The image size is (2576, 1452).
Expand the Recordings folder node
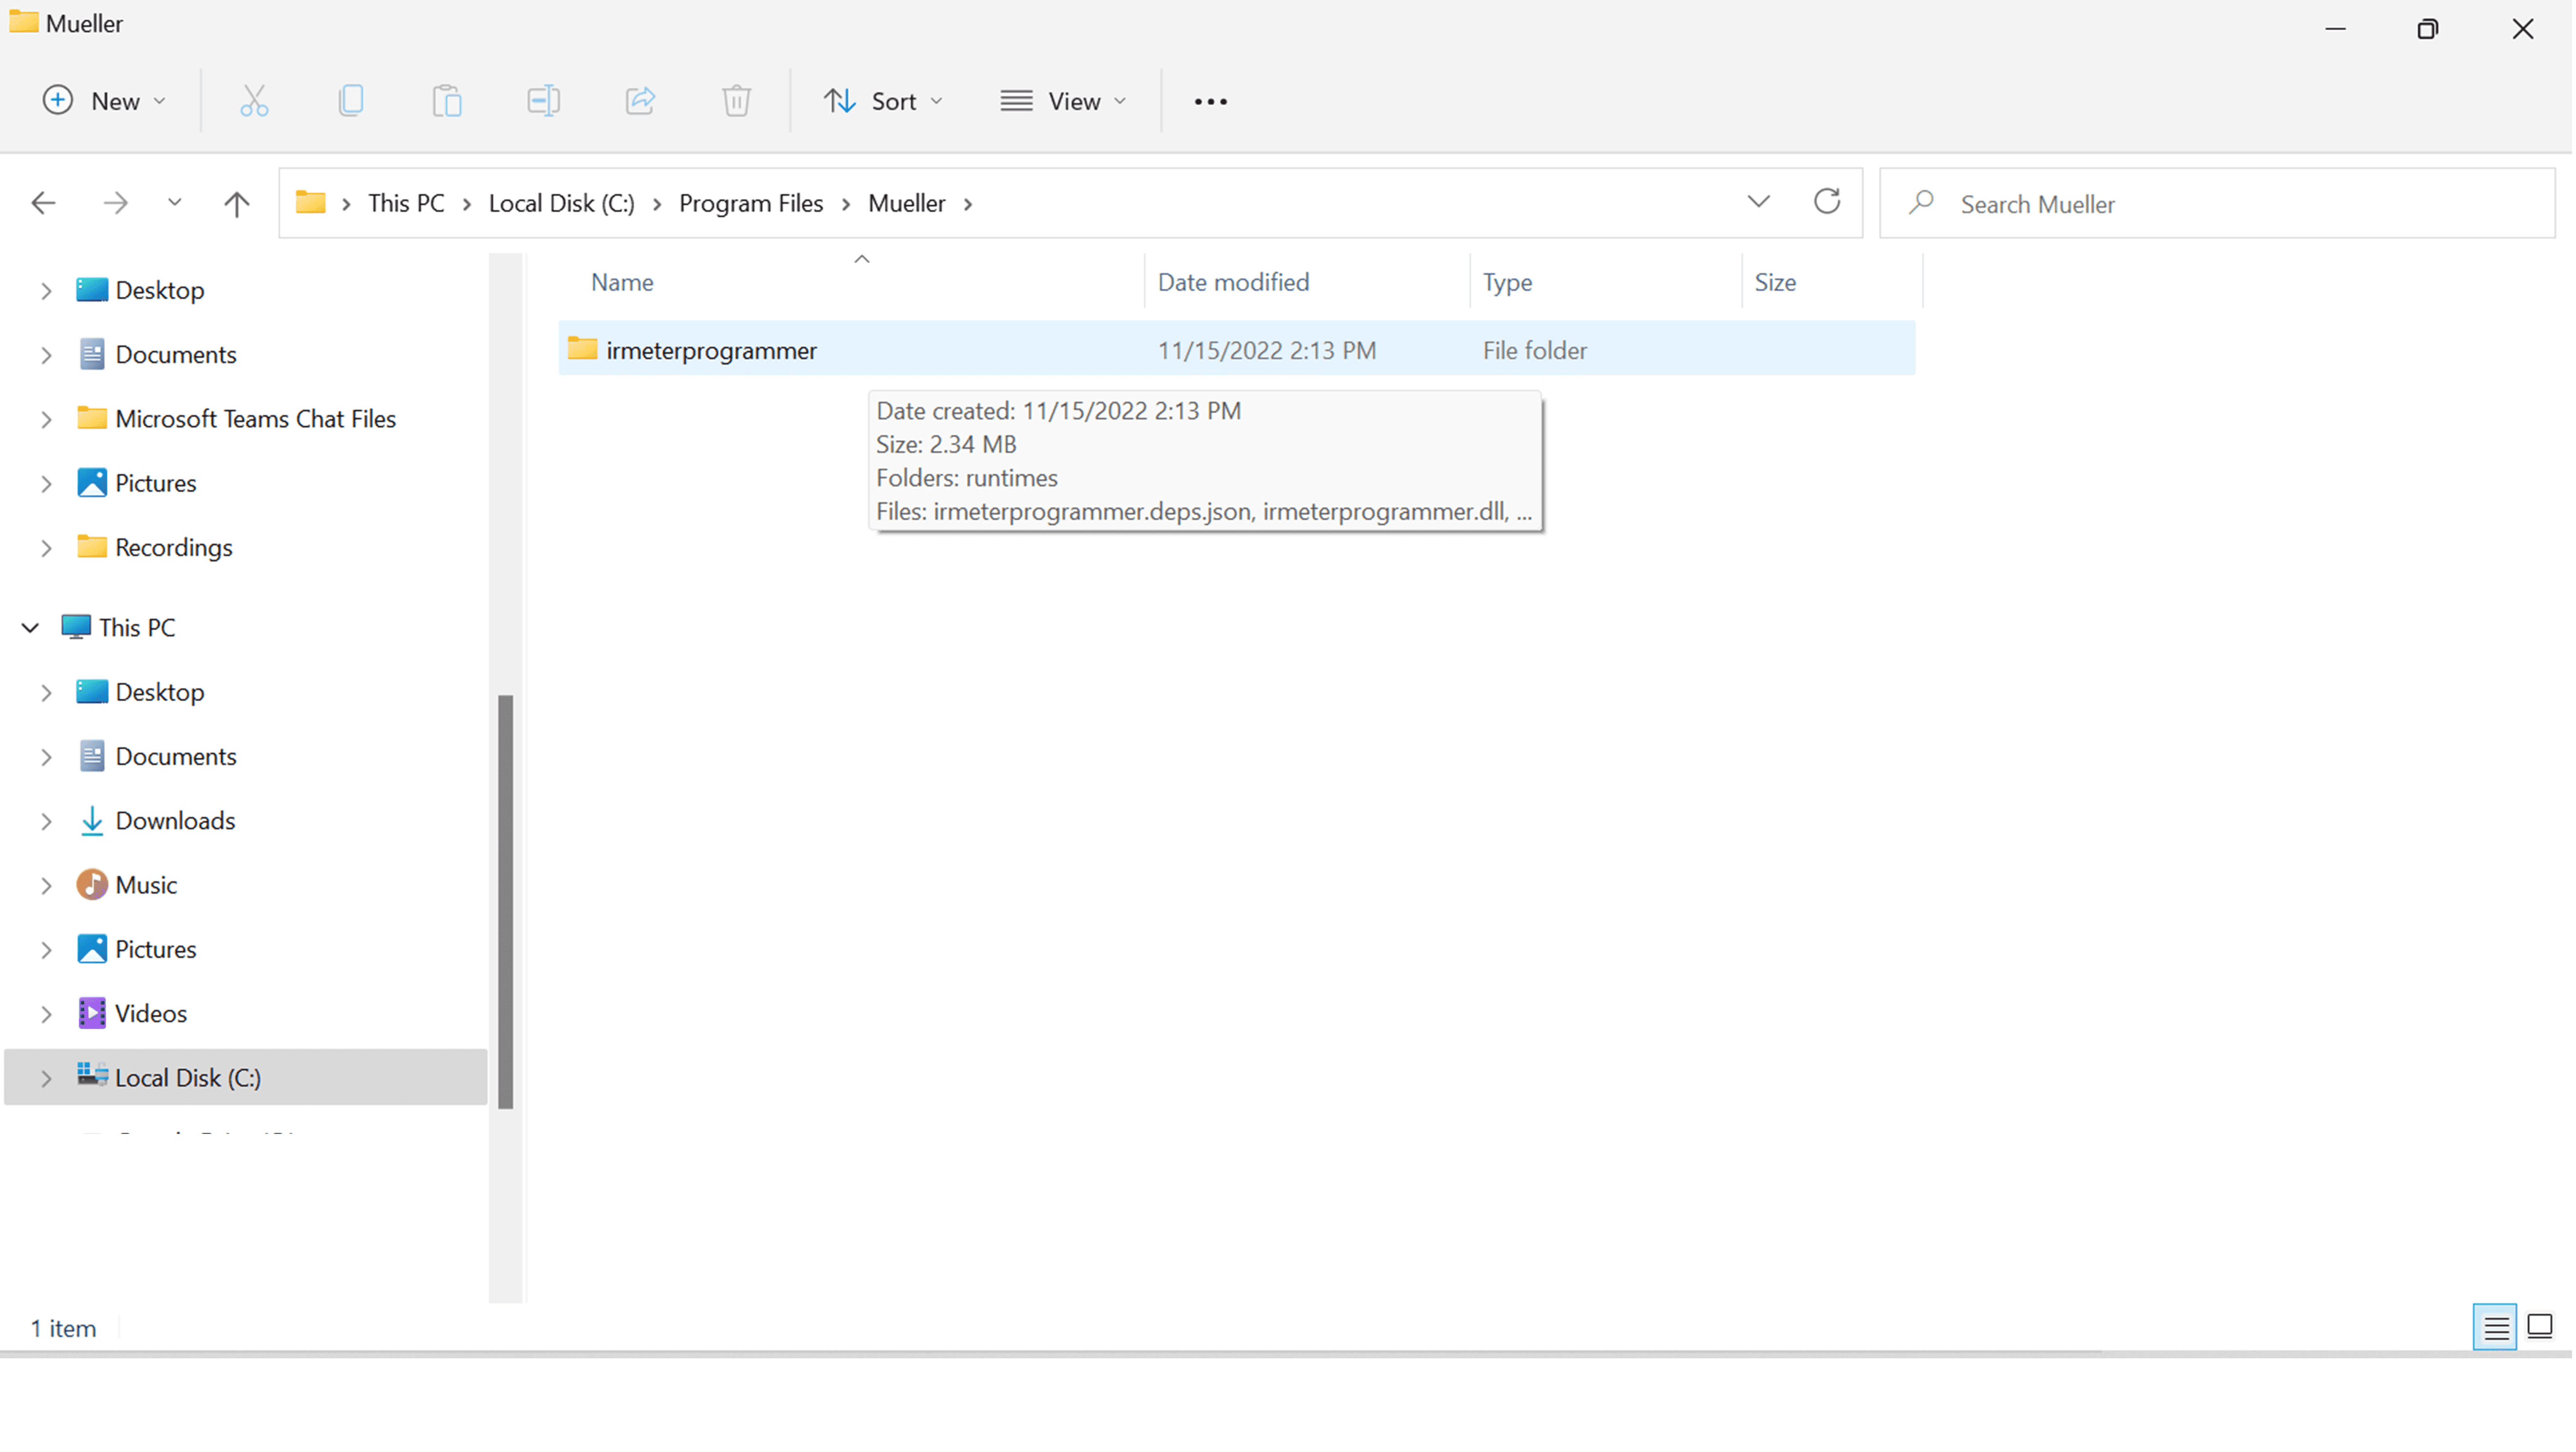(x=46, y=548)
